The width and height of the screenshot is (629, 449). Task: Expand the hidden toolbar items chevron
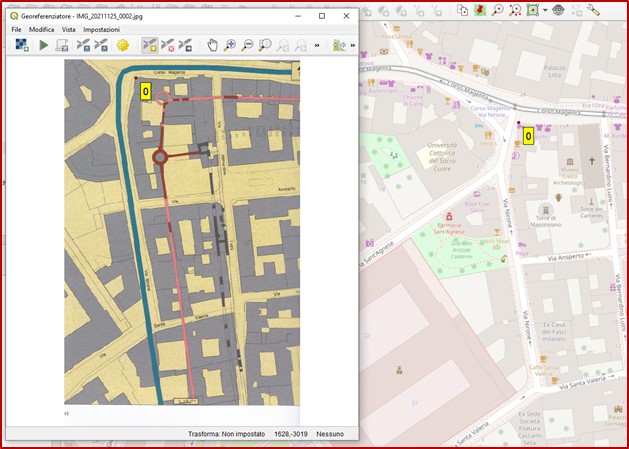click(318, 45)
